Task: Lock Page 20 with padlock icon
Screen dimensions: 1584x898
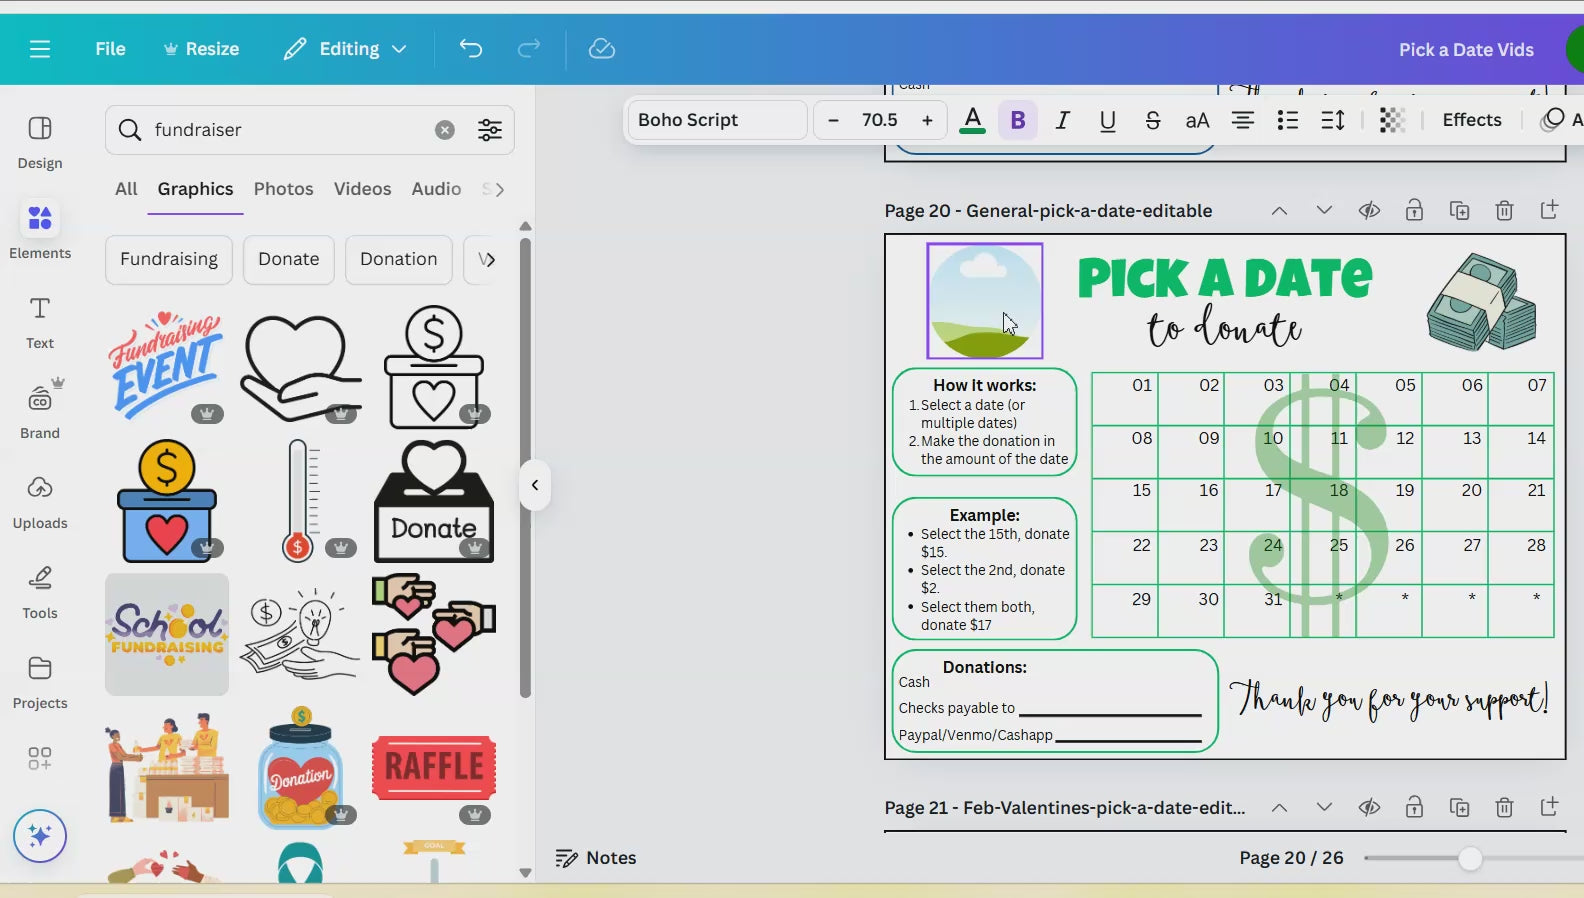Action: 1414,210
